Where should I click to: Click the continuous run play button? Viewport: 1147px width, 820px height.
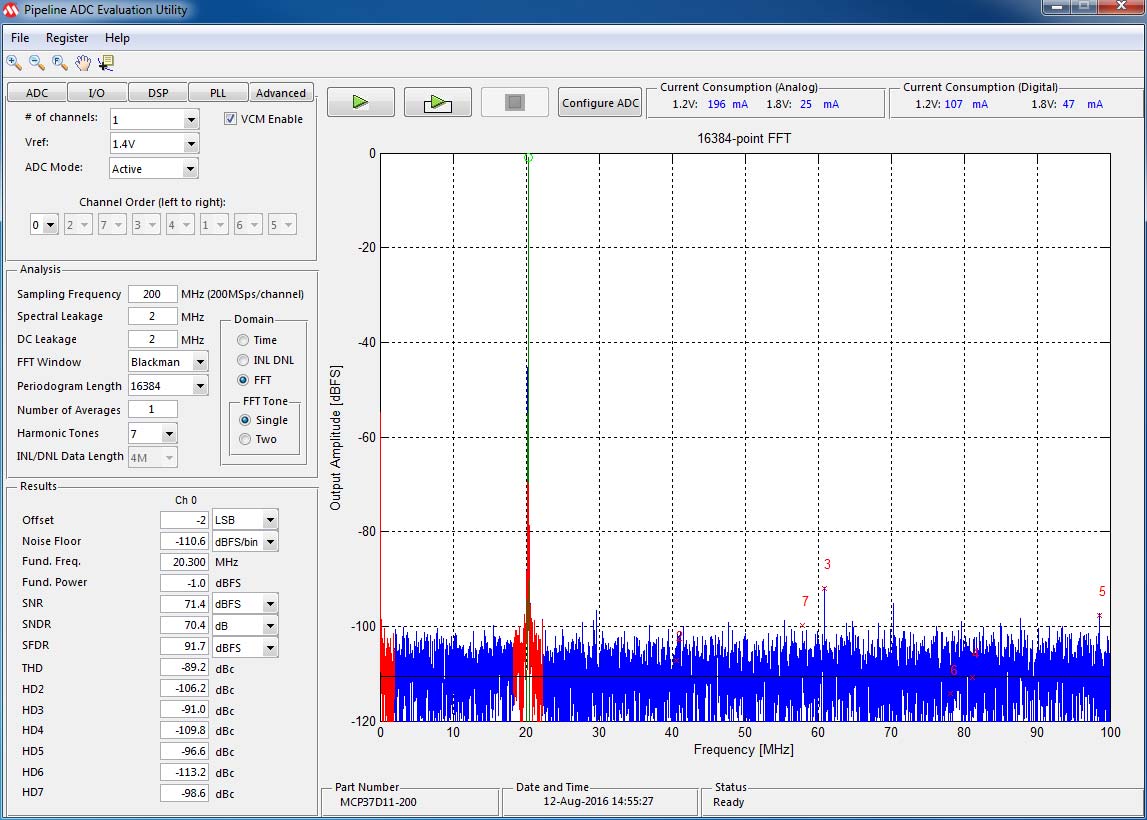[437, 103]
